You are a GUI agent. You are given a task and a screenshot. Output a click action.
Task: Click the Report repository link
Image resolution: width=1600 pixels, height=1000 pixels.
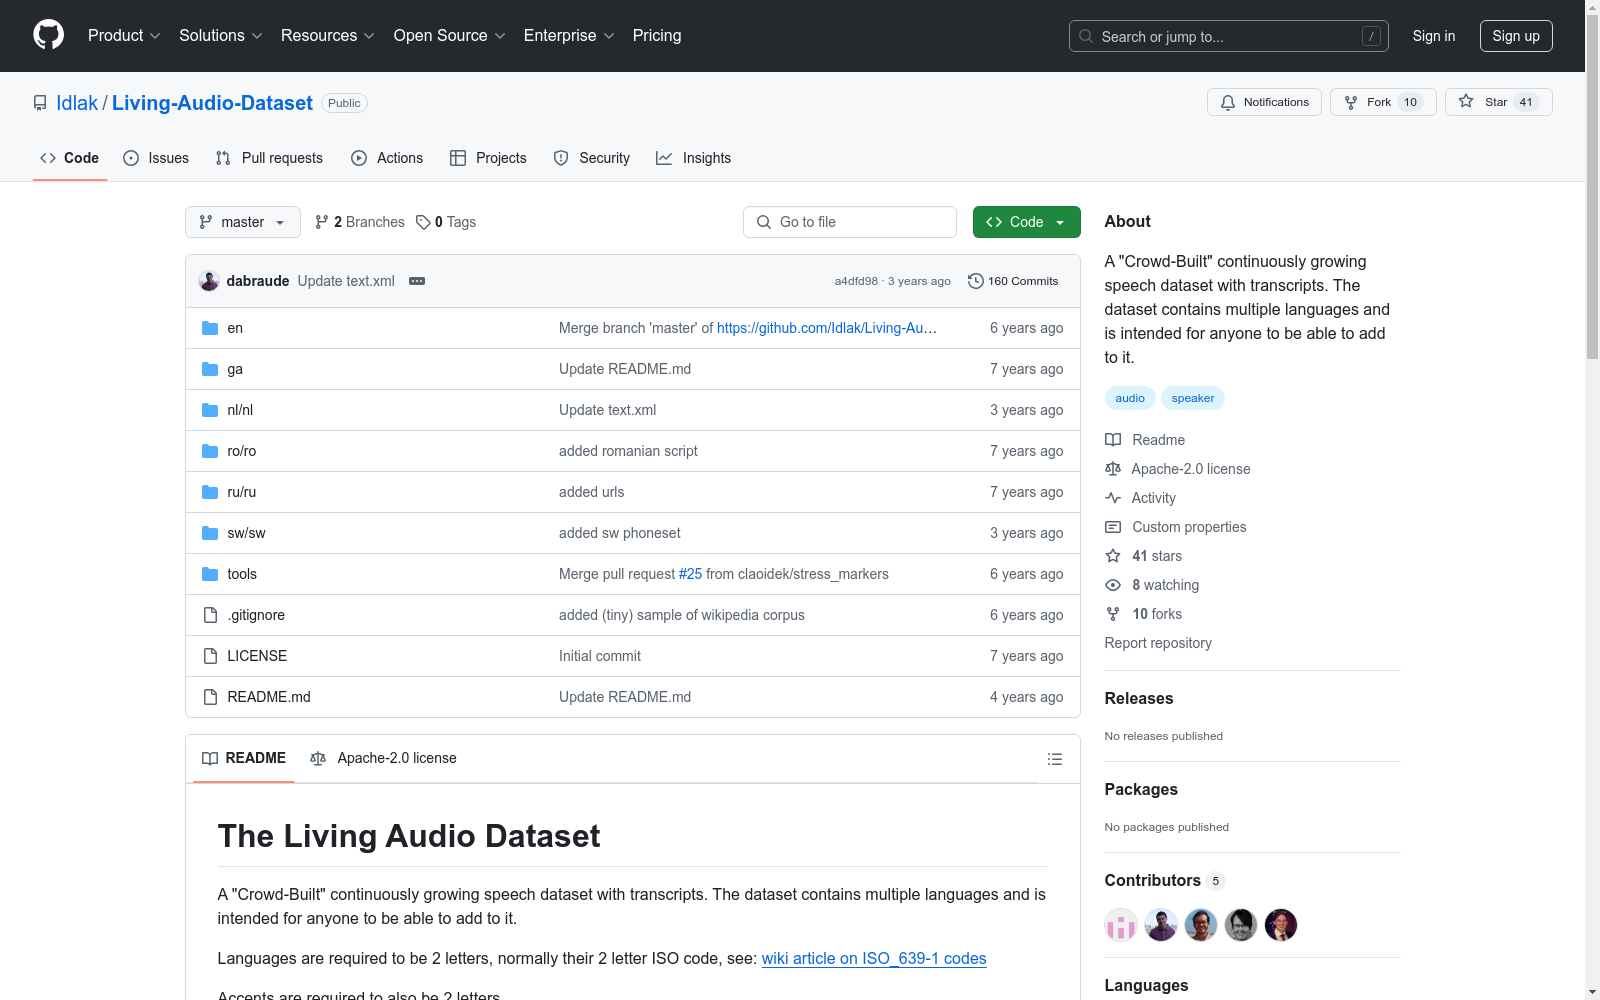pyautogui.click(x=1158, y=643)
